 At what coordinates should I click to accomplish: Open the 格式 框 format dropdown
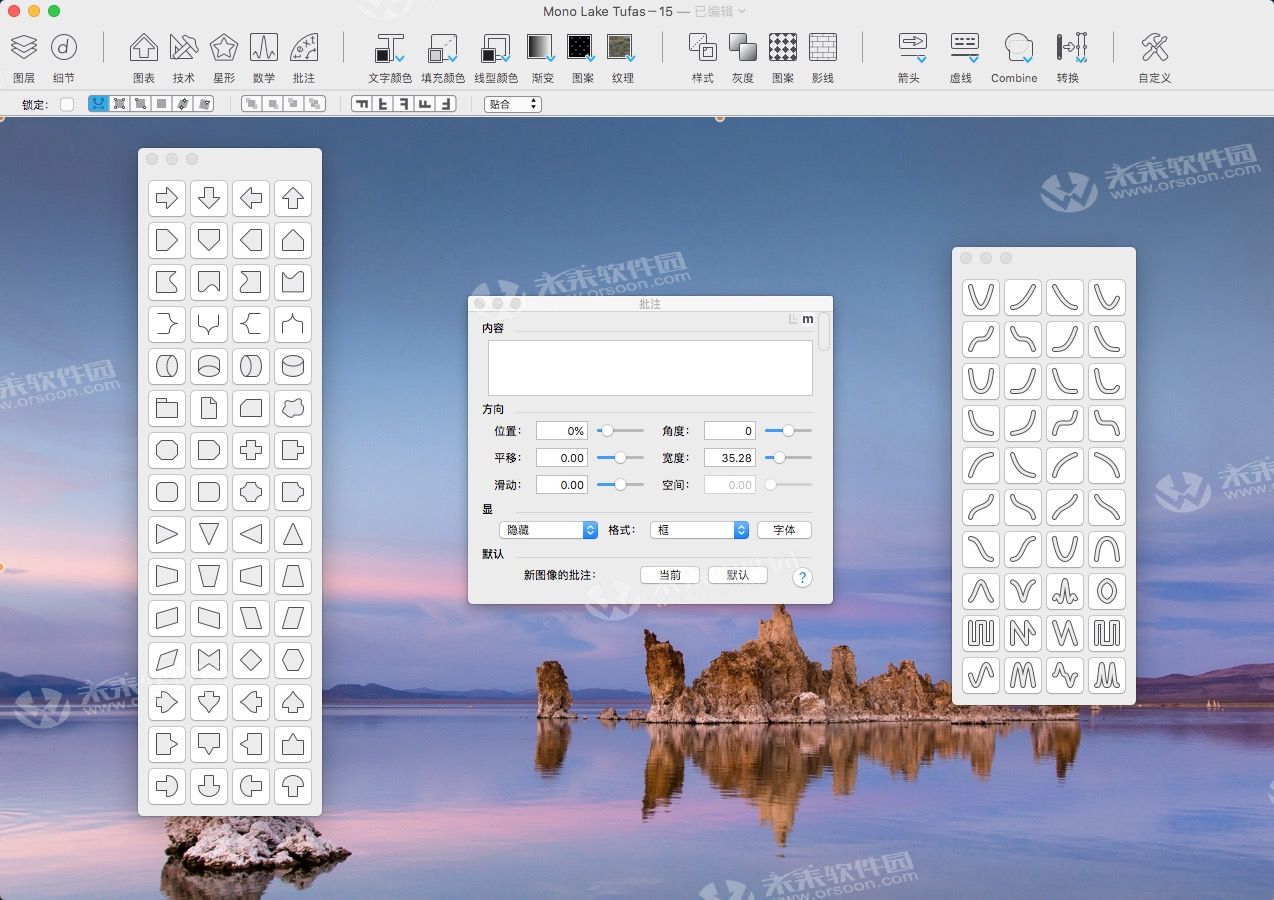click(699, 530)
